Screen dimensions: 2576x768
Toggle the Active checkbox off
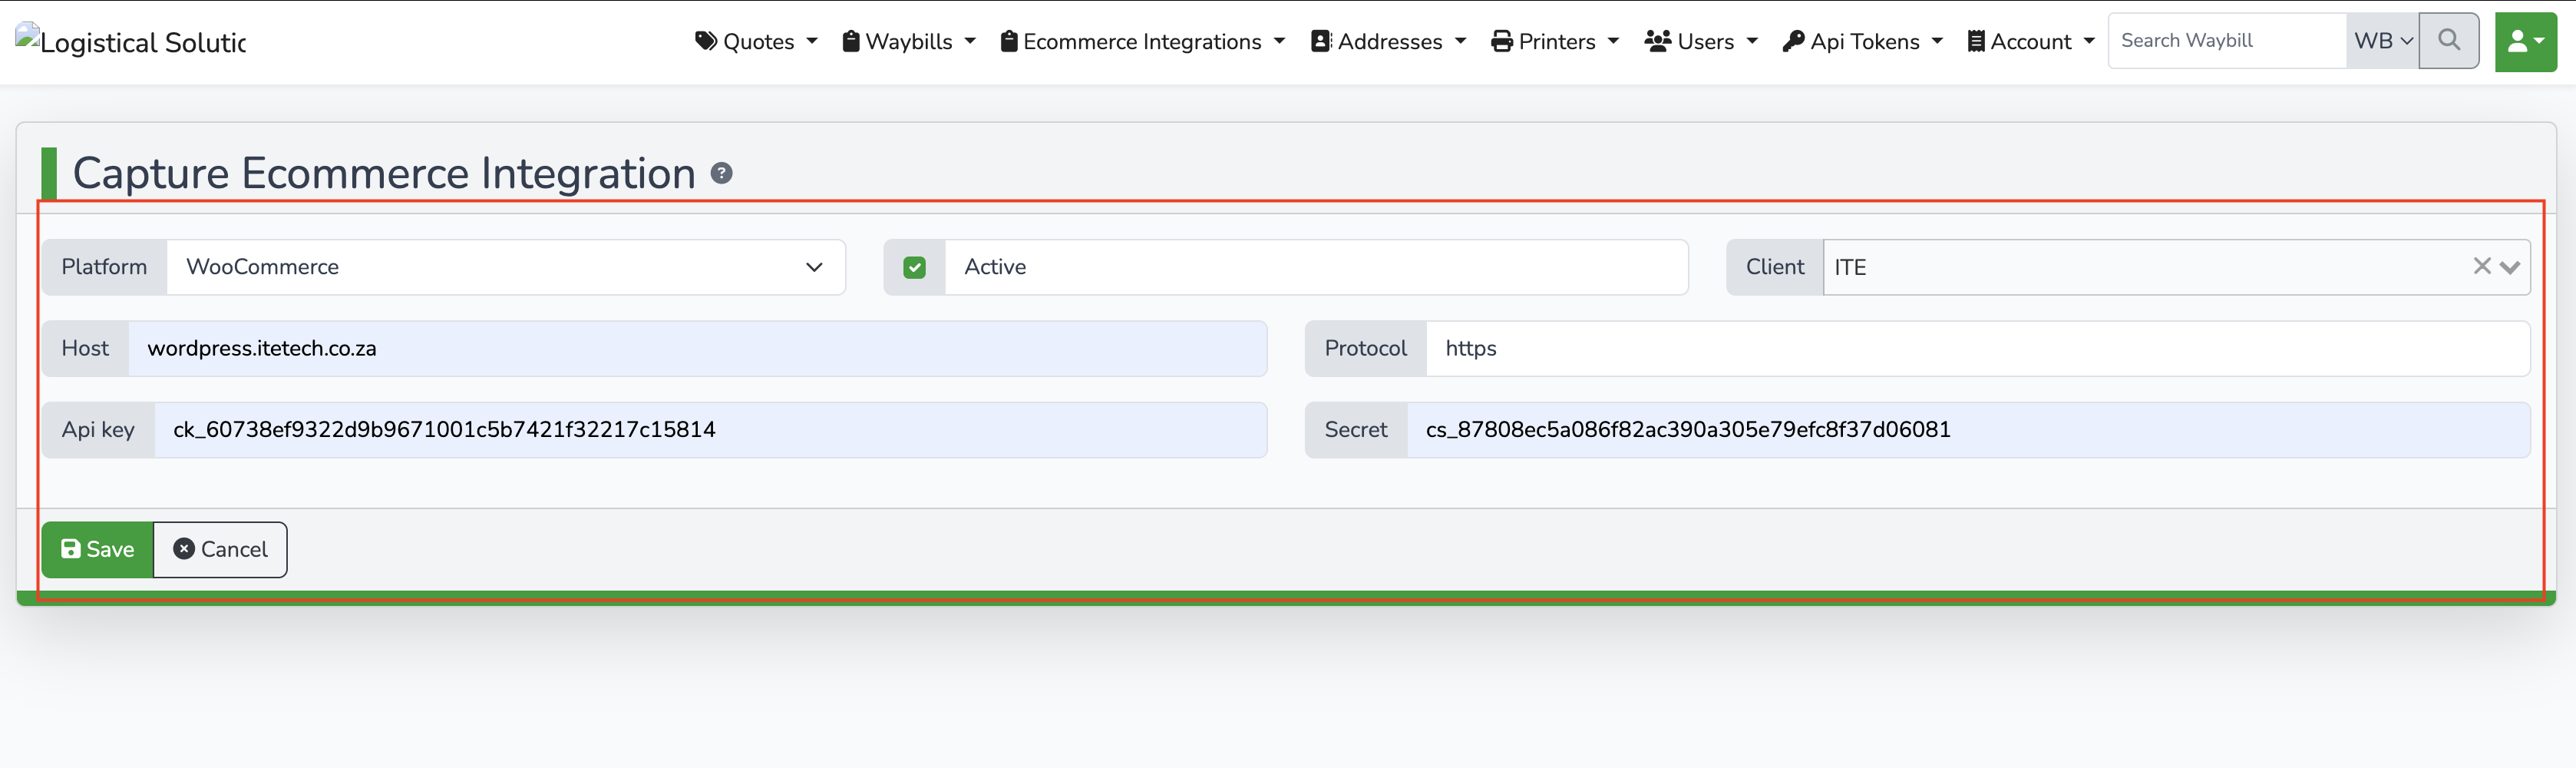(914, 267)
